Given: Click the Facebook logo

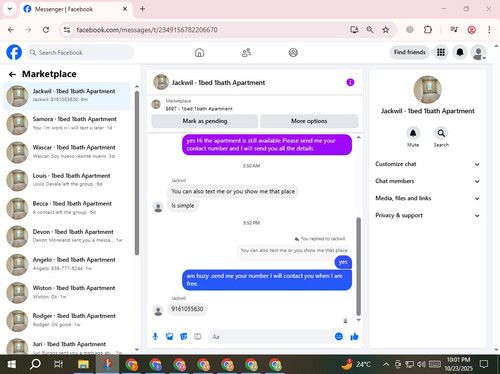Looking at the screenshot, I should 14,52.
